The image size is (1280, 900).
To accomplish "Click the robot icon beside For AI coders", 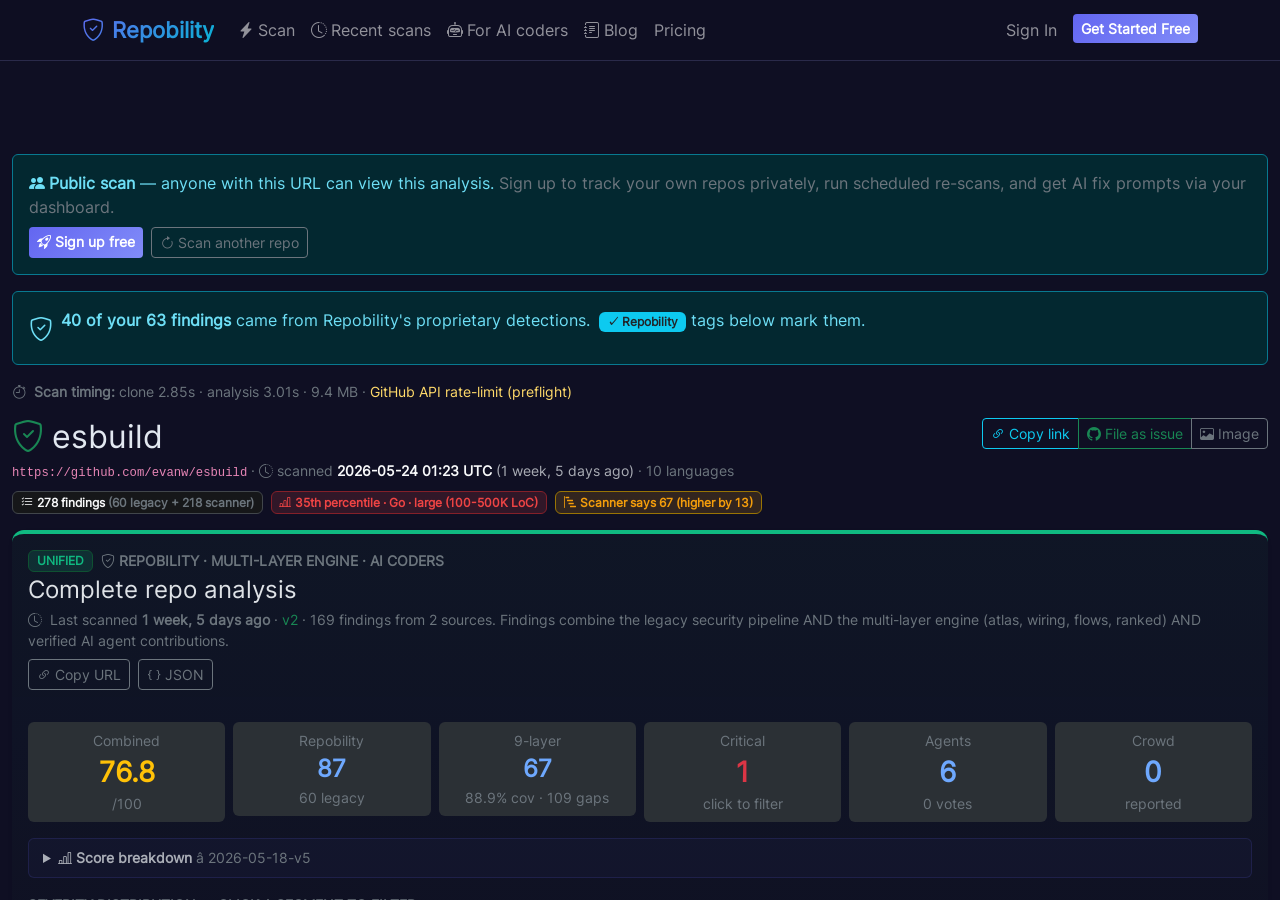I will 455,30.
